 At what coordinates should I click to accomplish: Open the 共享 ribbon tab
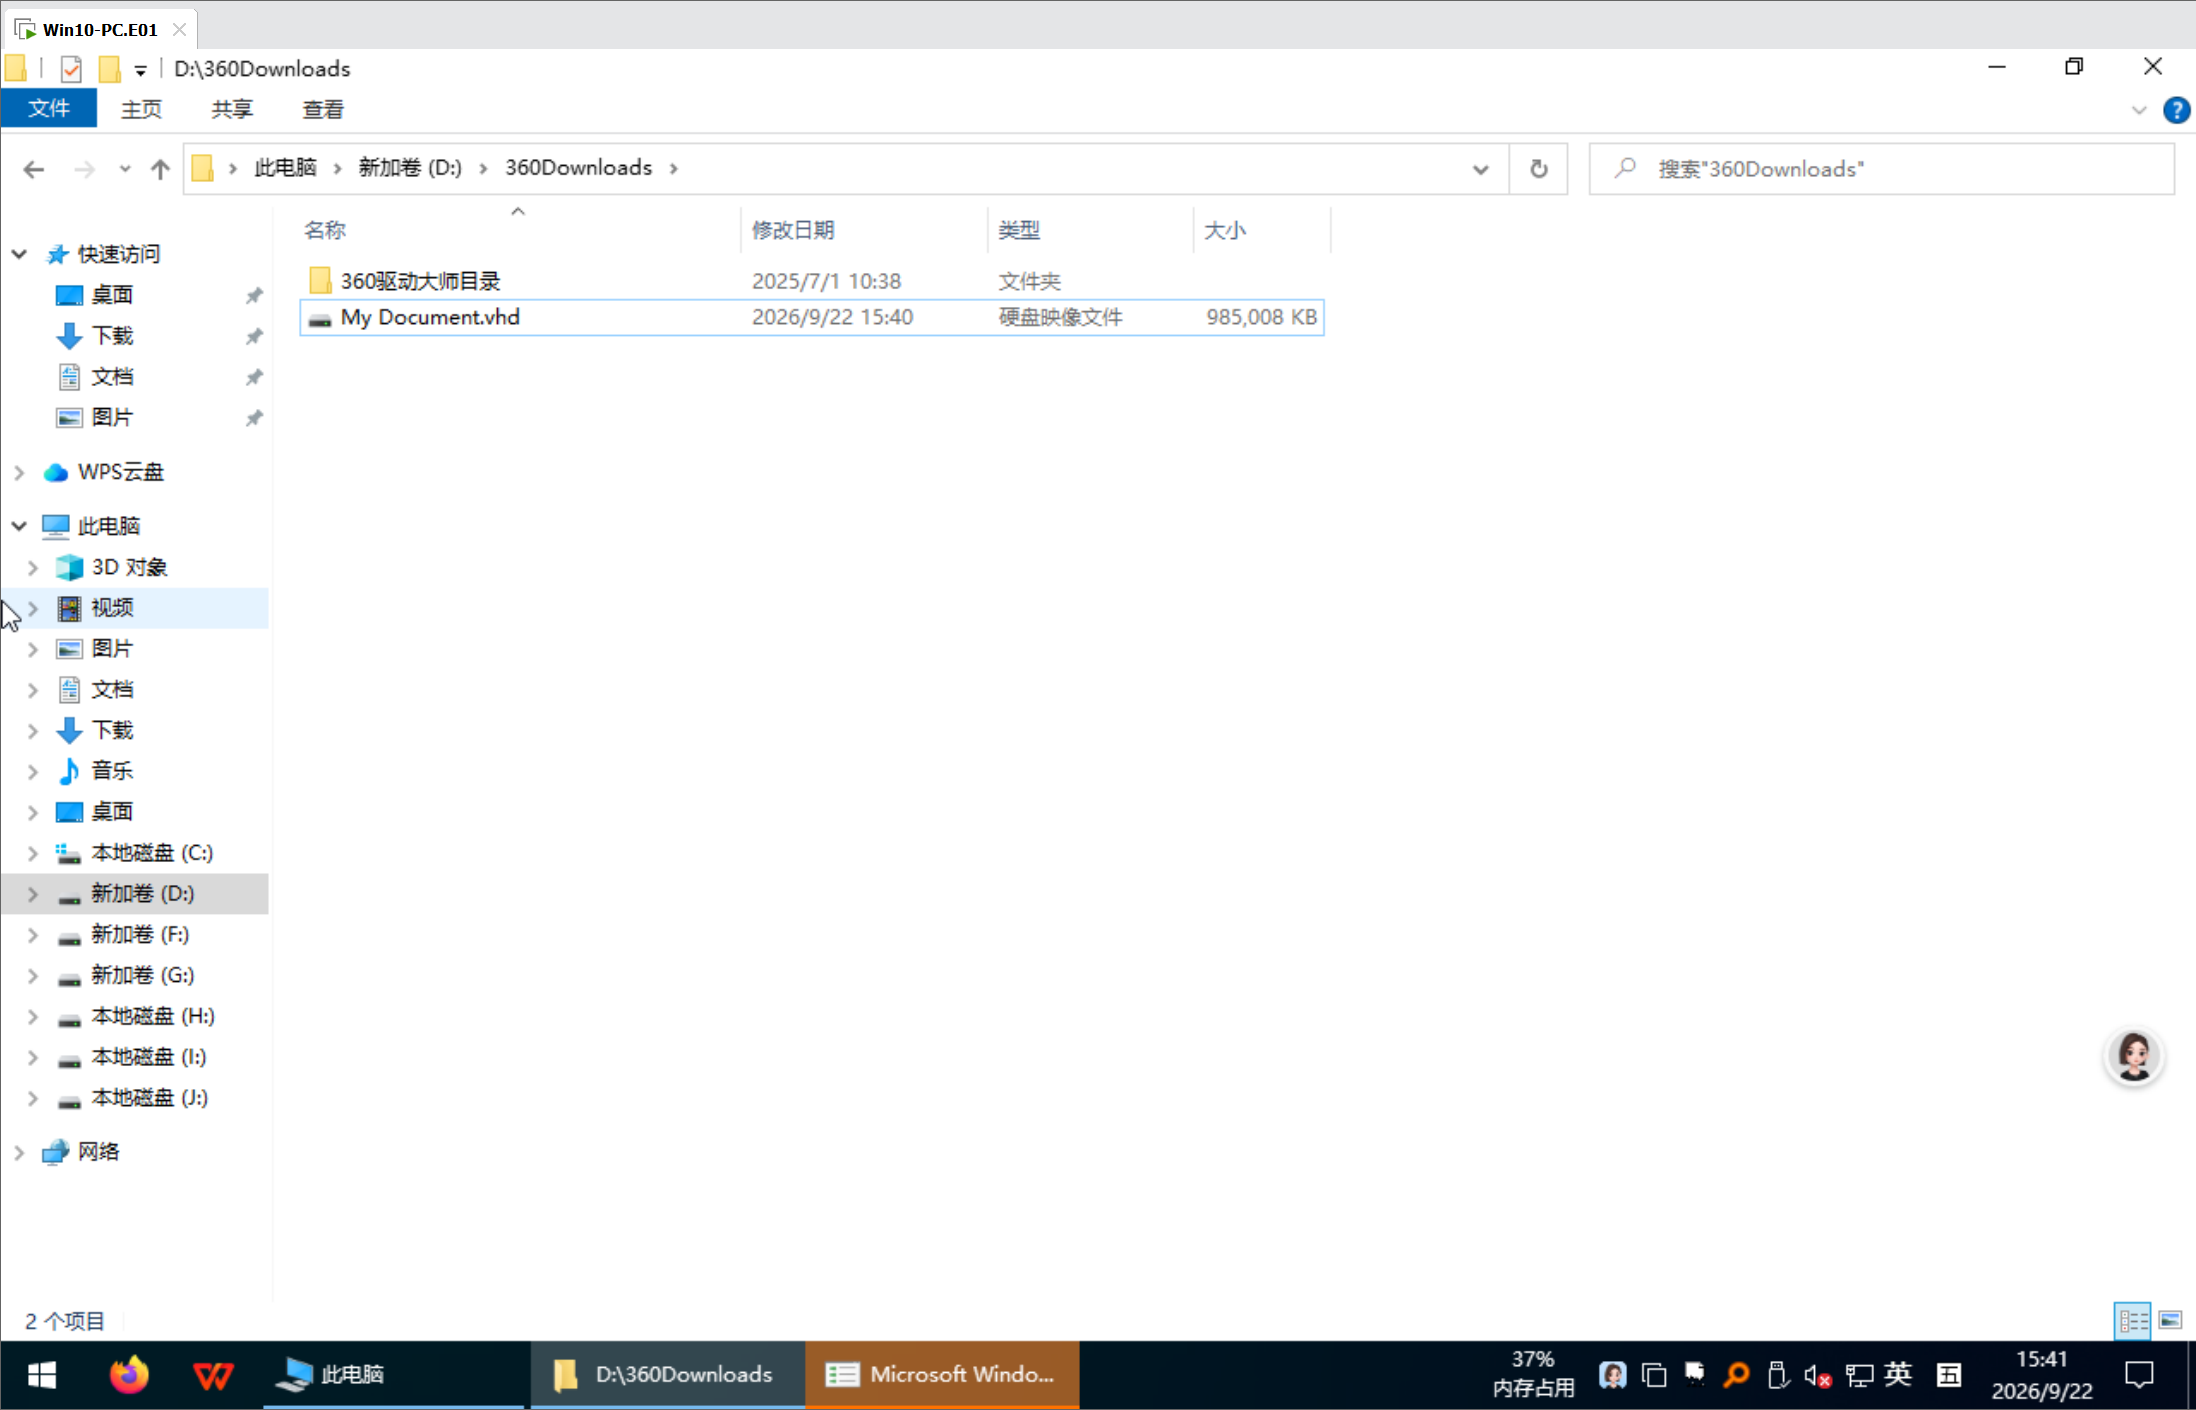pos(232,109)
